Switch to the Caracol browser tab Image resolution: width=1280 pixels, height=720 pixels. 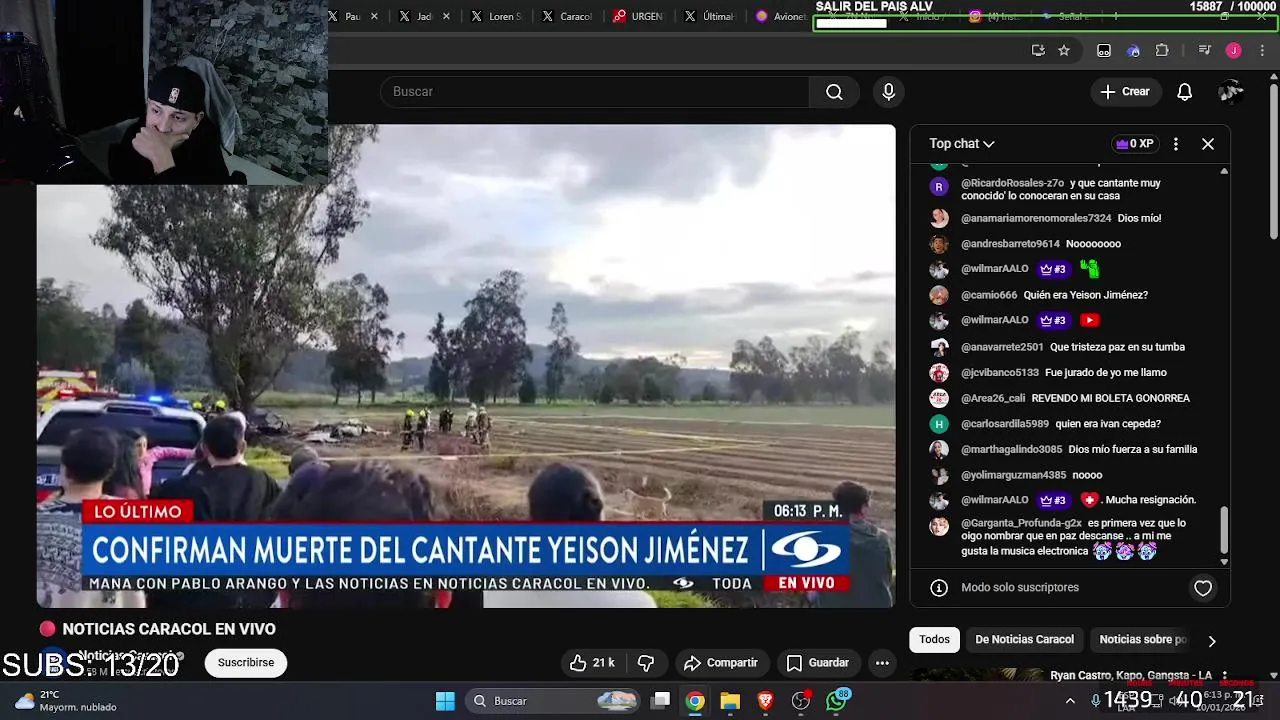566,16
